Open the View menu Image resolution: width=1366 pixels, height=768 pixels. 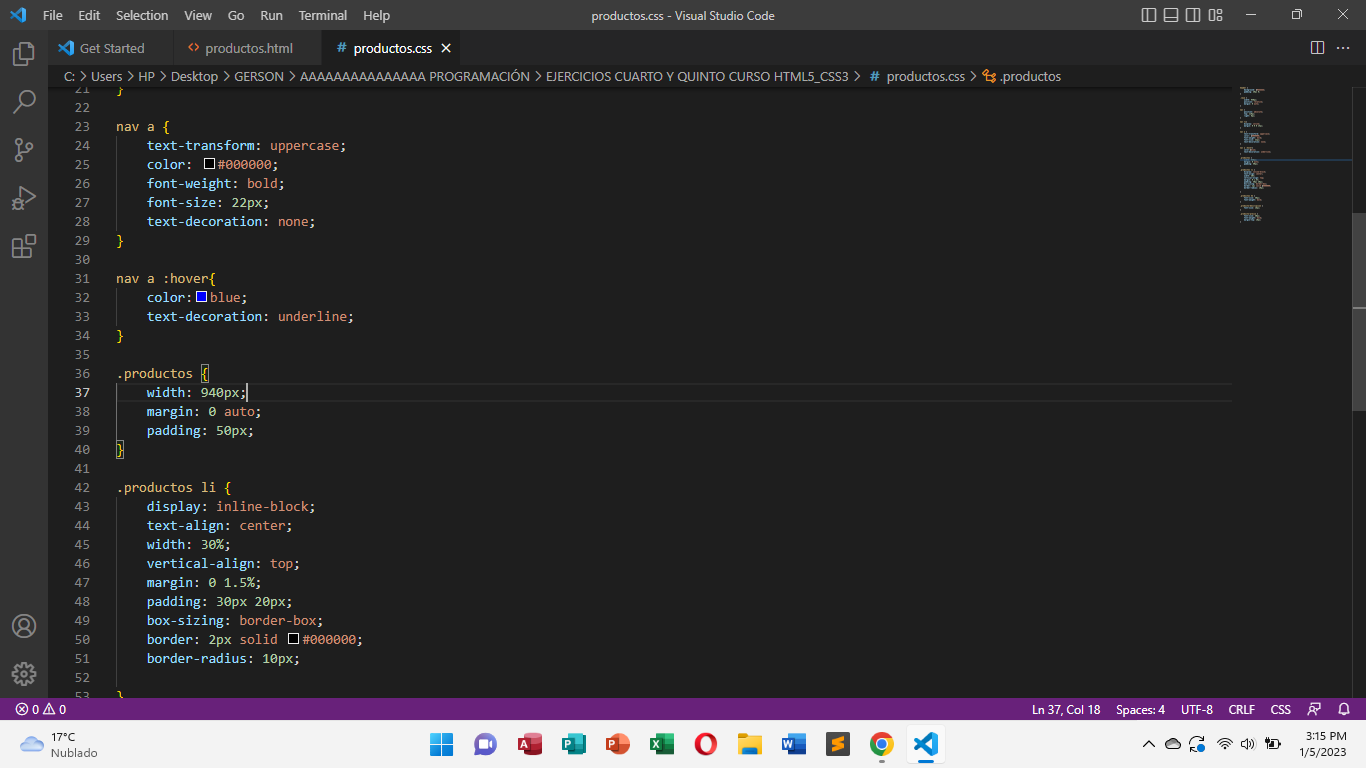pyautogui.click(x=198, y=15)
